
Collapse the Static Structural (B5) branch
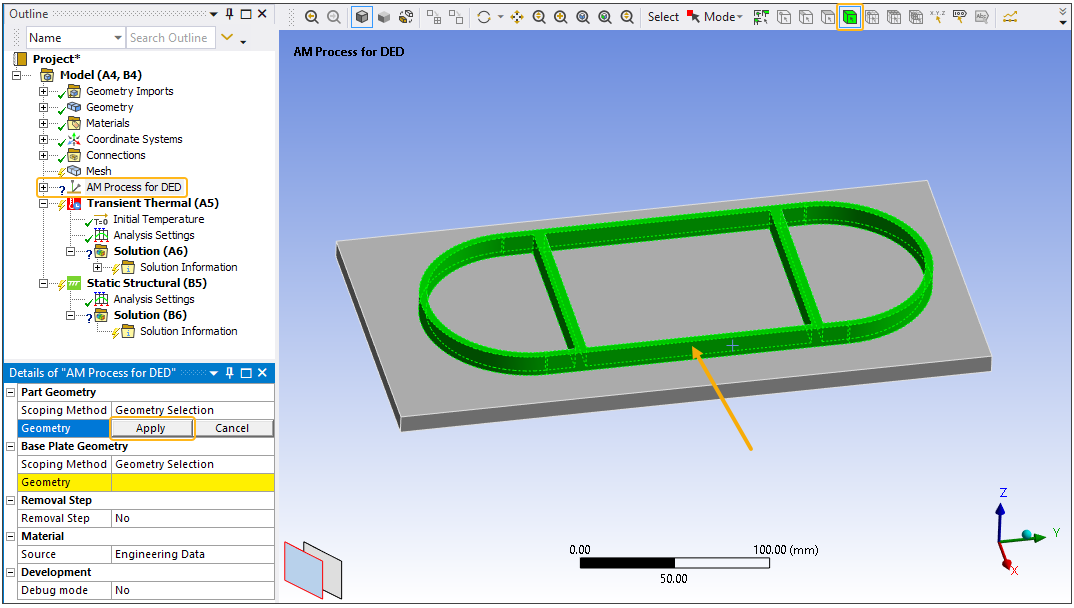tap(43, 283)
